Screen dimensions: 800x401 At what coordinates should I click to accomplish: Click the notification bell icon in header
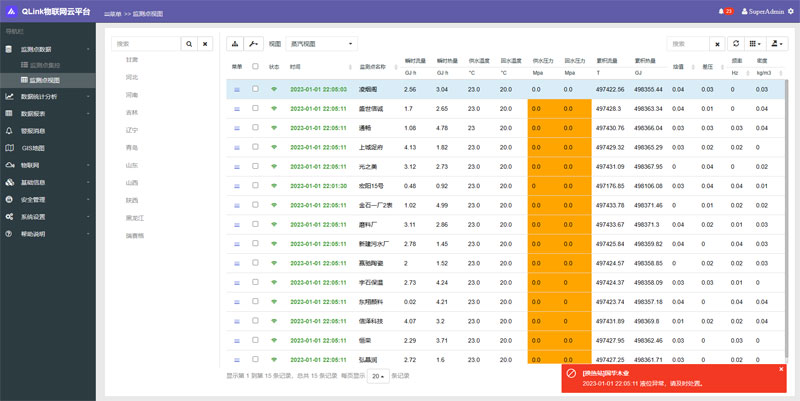720,11
